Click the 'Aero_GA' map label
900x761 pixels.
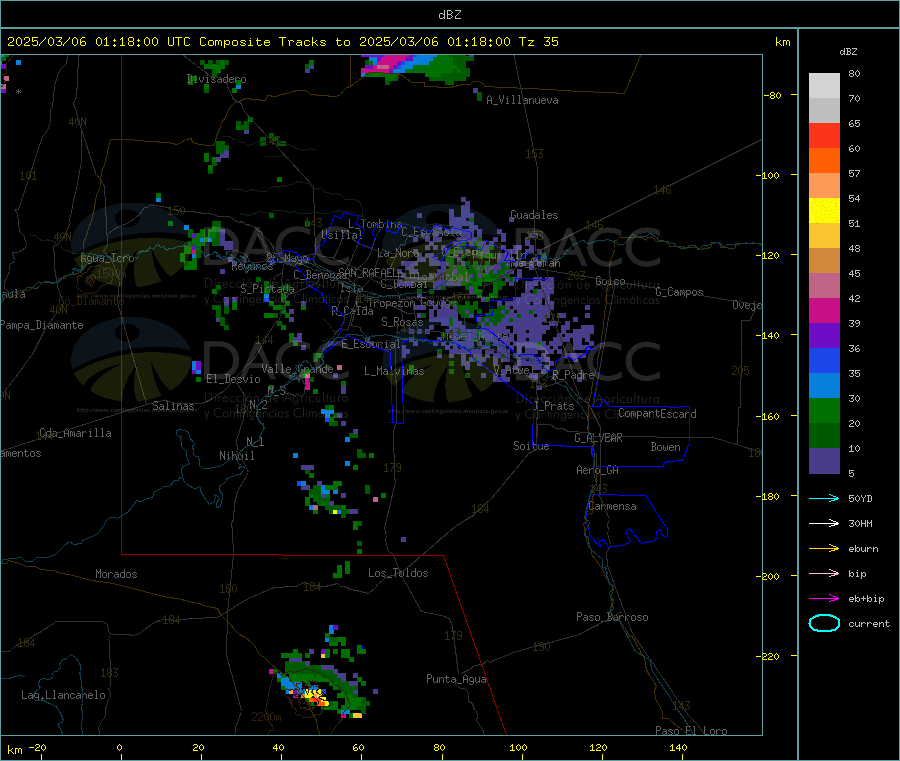coord(598,470)
